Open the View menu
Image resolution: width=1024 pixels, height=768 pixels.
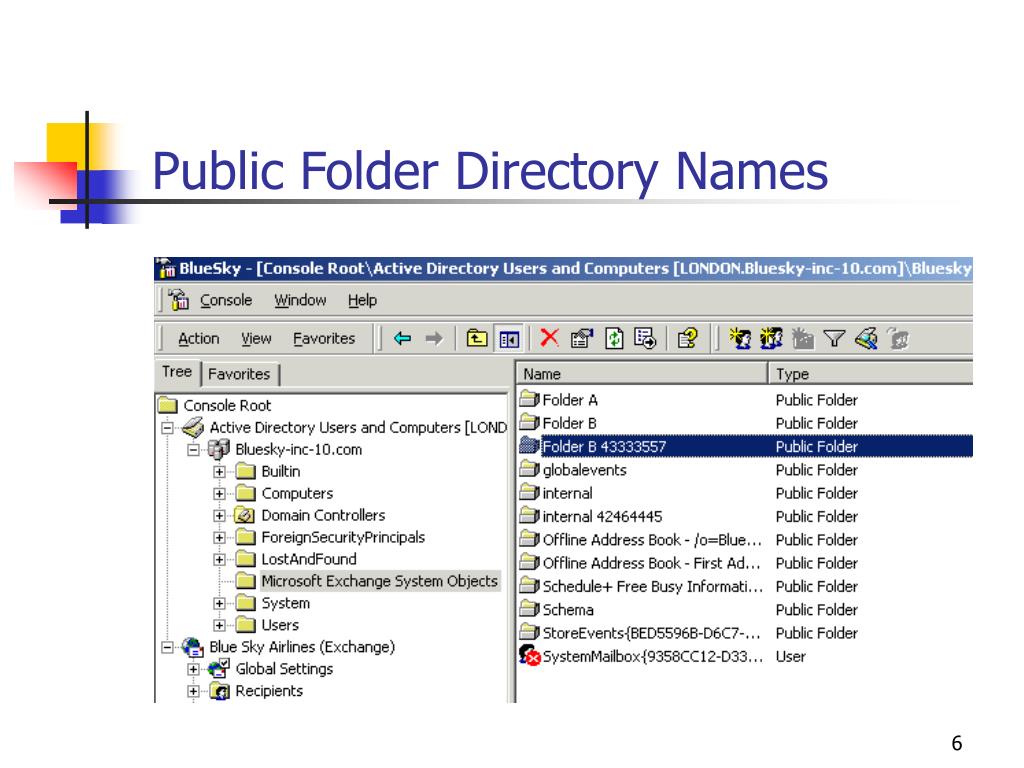256,338
